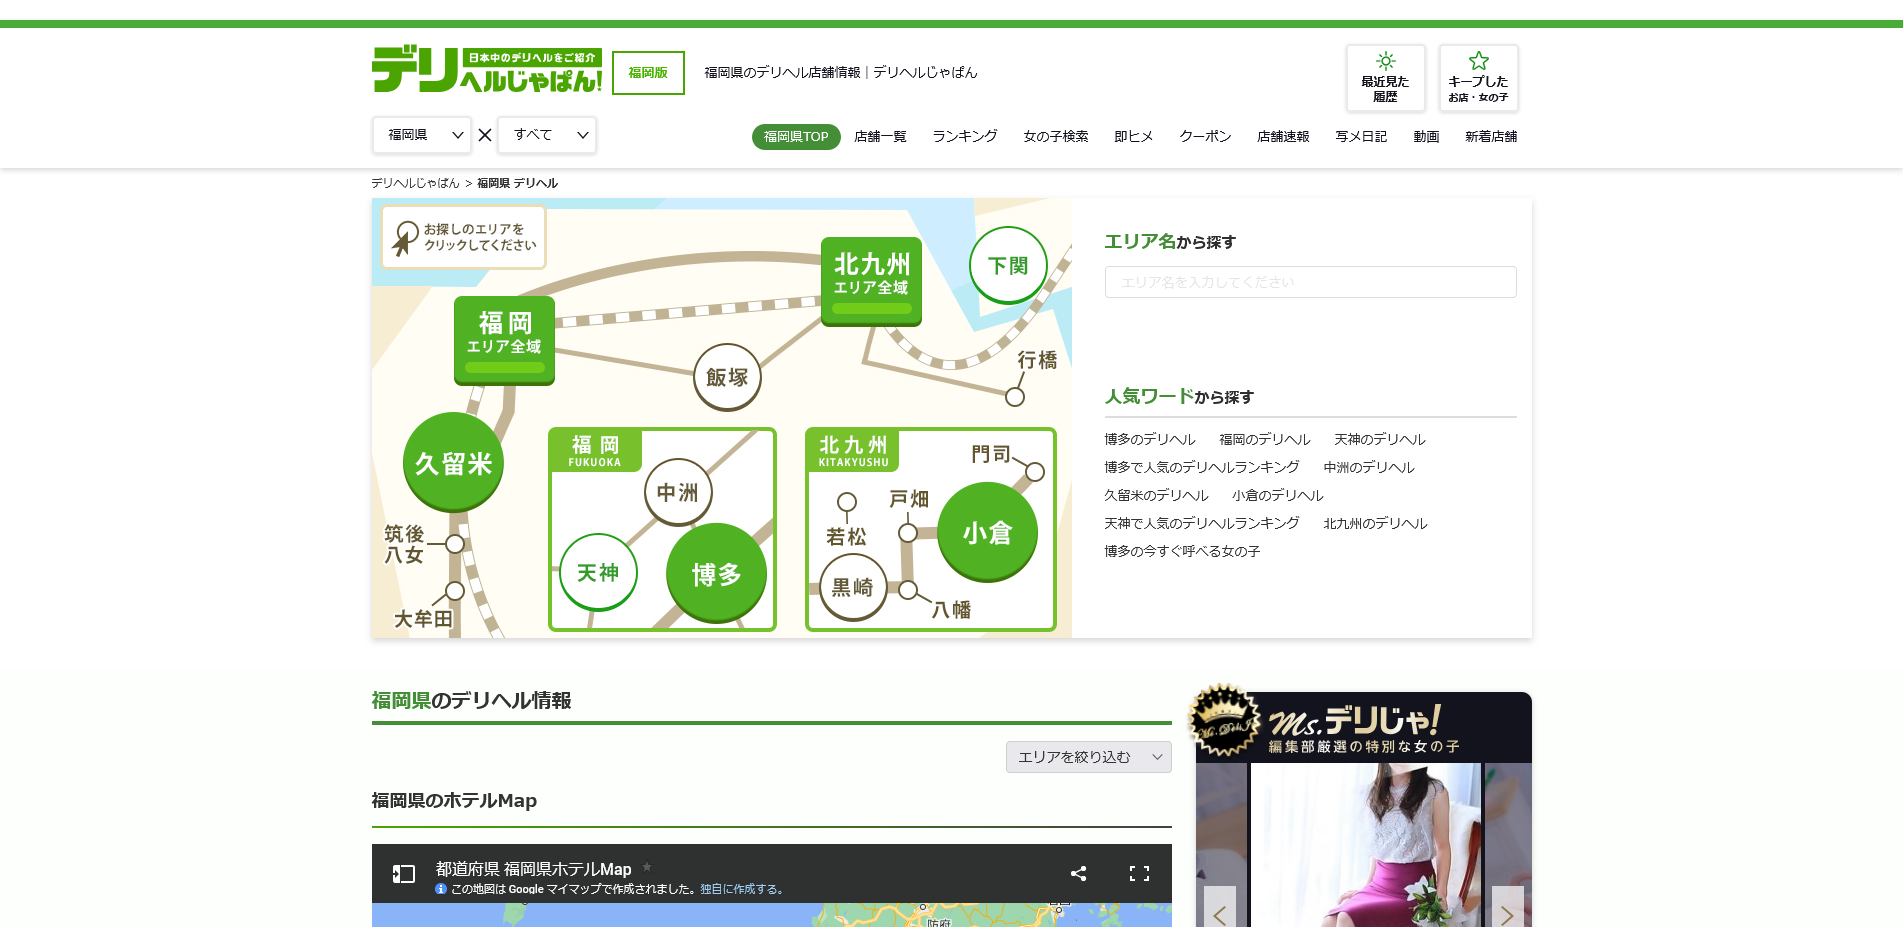
Task: Click the デリヘルじゃぱん site logo
Action: (x=487, y=70)
